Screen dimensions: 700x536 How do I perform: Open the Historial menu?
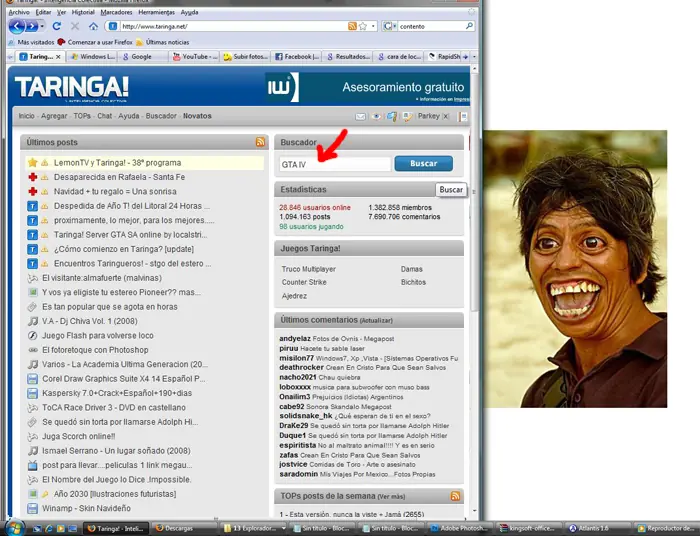click(83, 12)
